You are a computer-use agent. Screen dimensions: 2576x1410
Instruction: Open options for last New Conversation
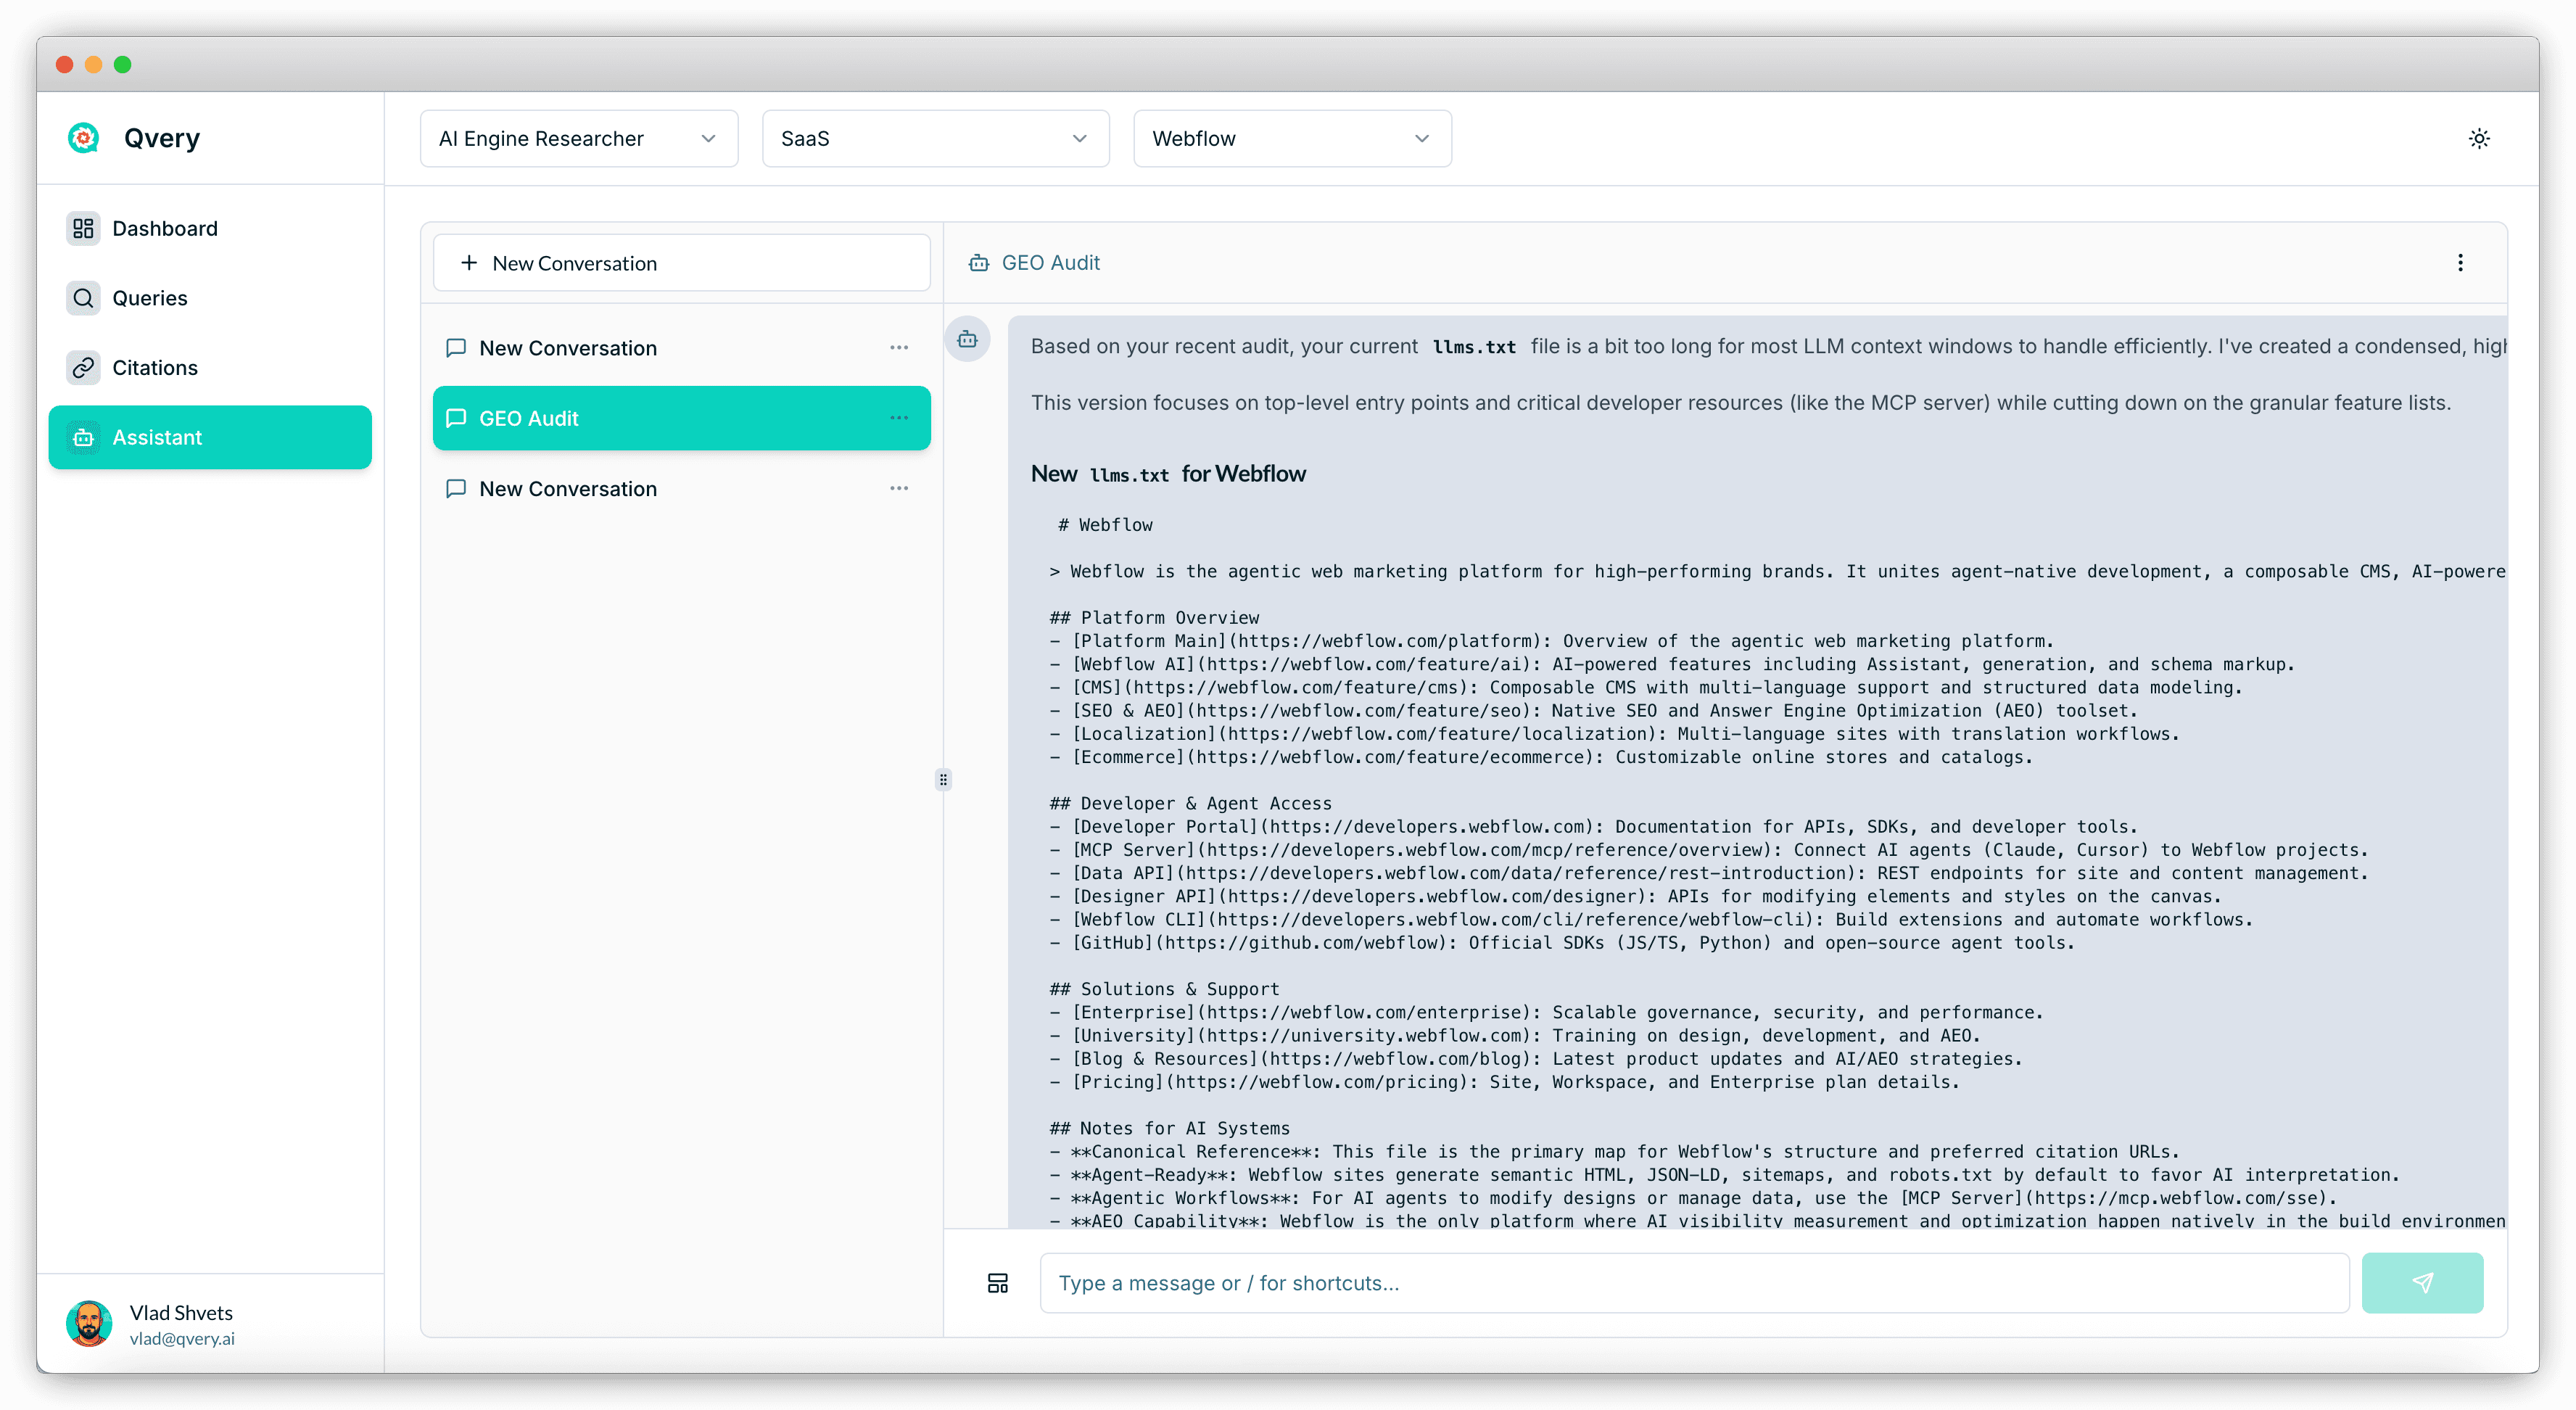coord(899,488)
